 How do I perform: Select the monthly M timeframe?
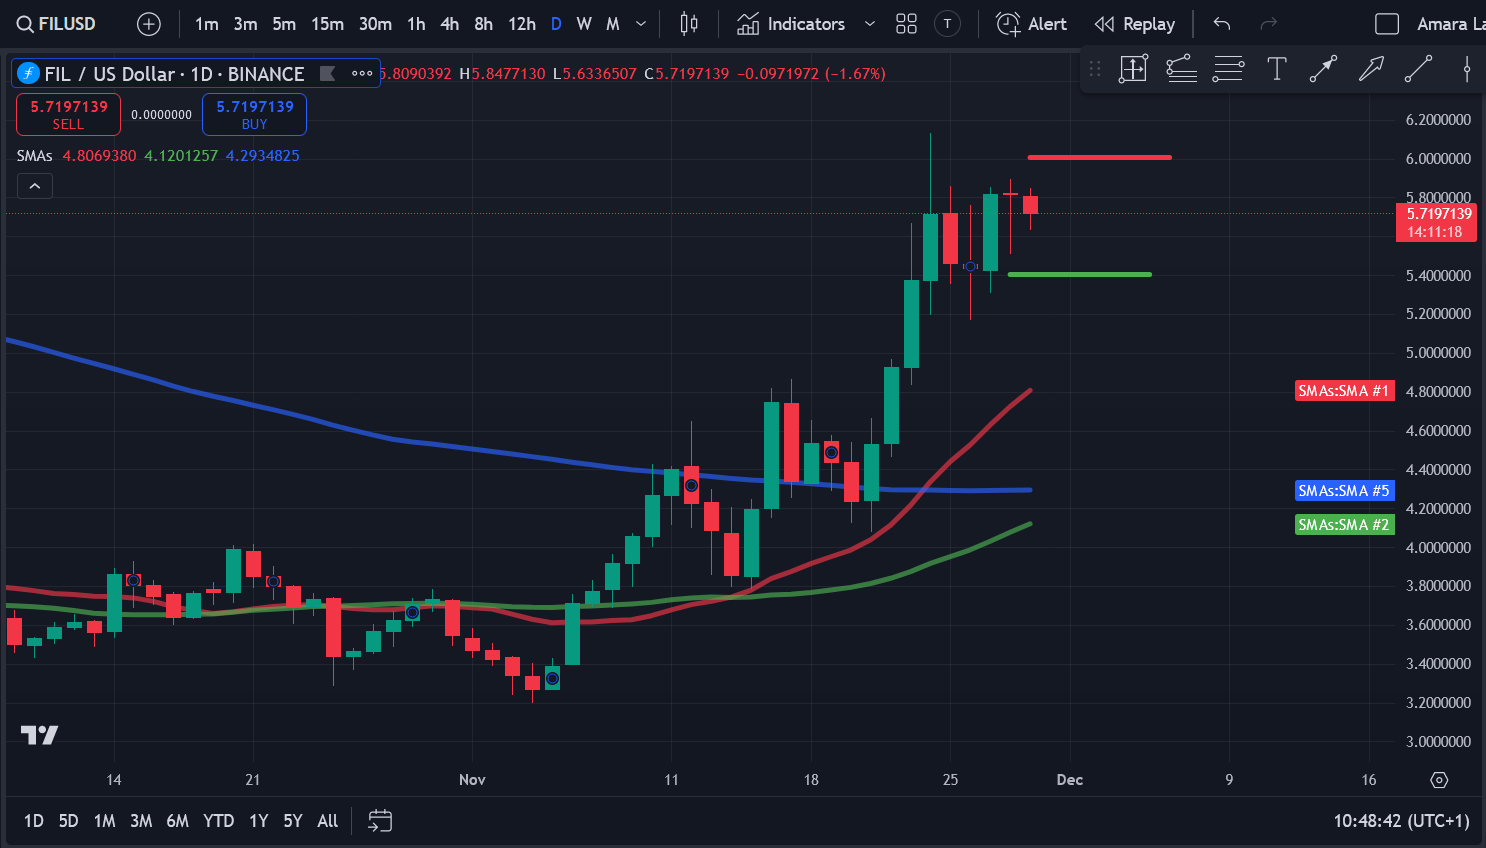point(613,24)
